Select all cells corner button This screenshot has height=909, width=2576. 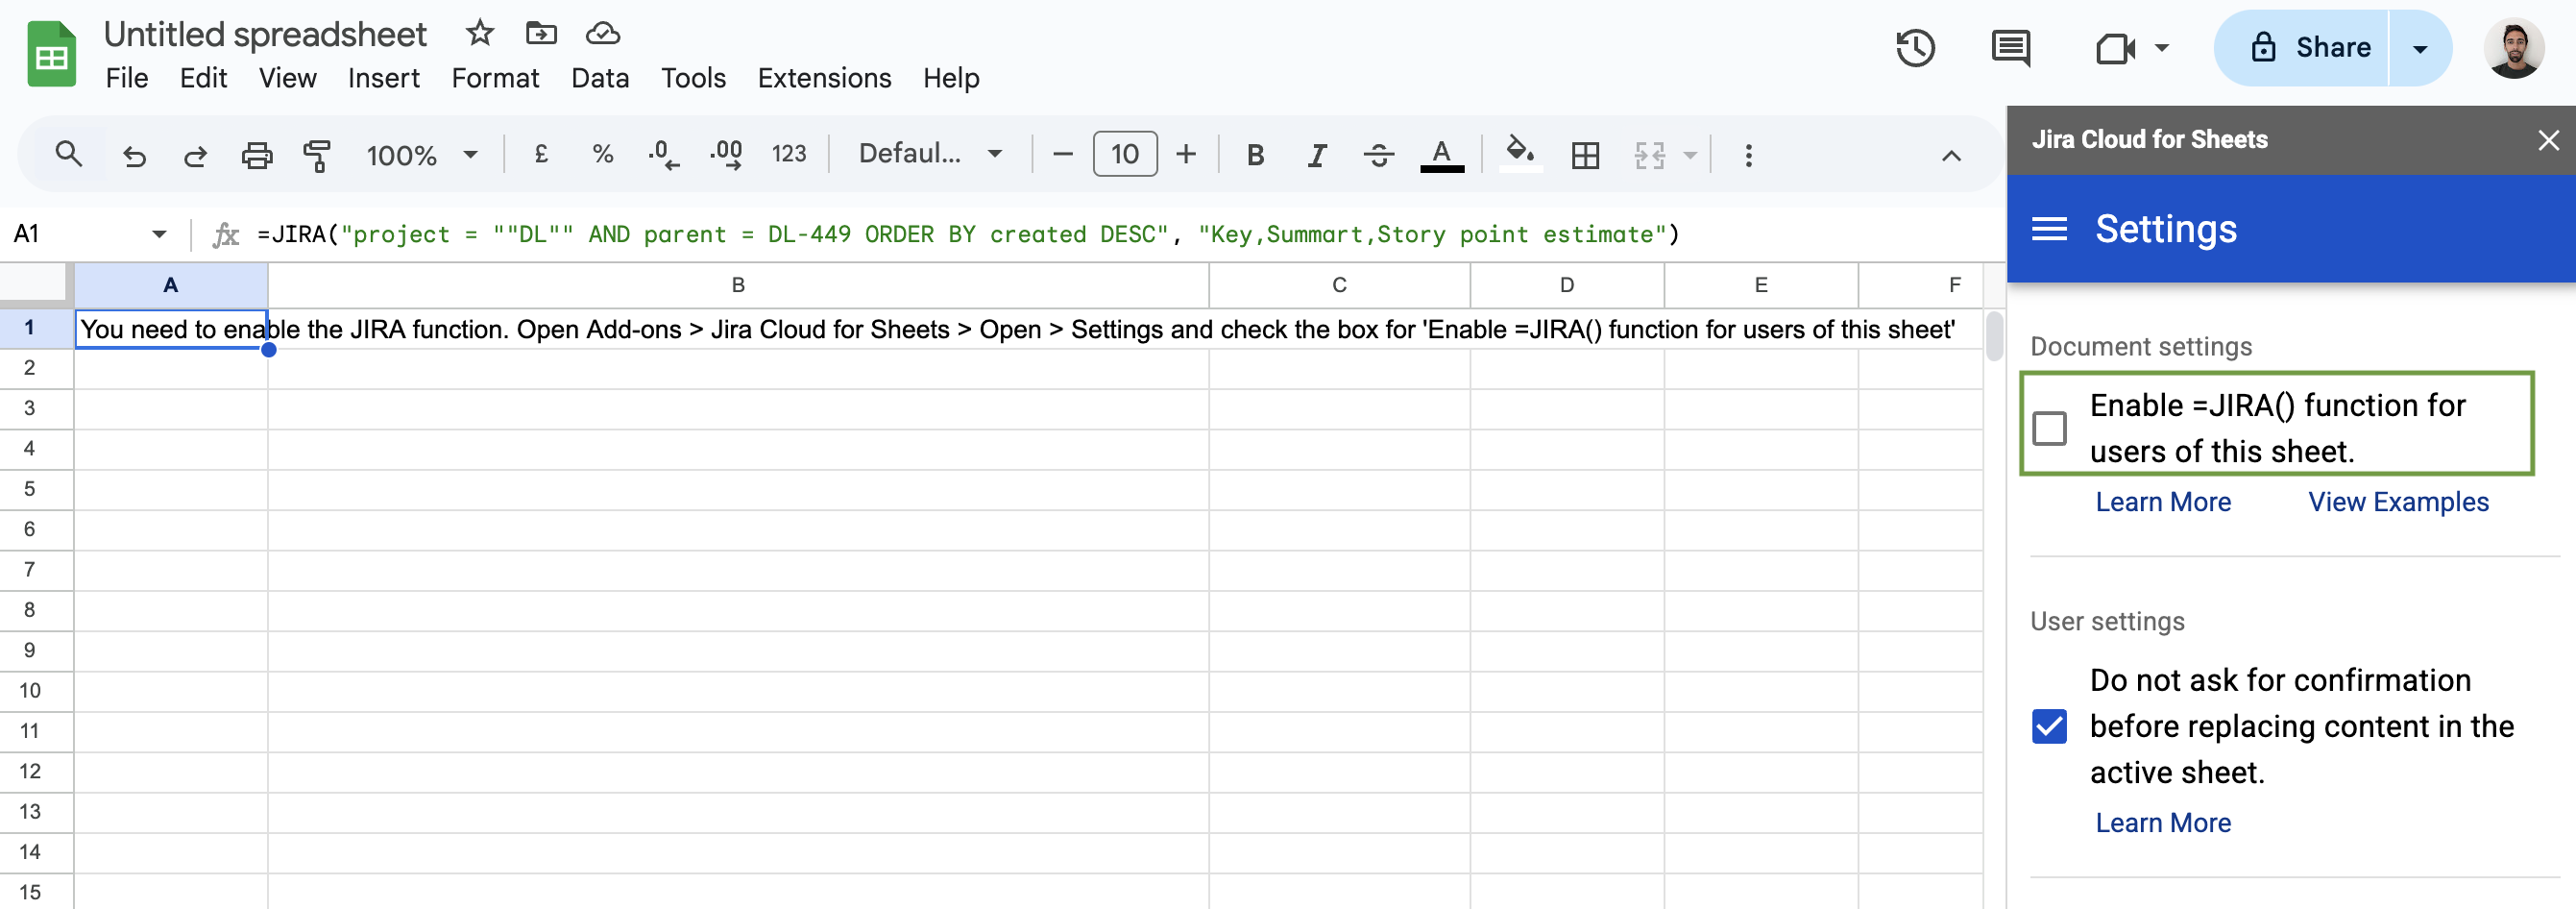point(35,284)
